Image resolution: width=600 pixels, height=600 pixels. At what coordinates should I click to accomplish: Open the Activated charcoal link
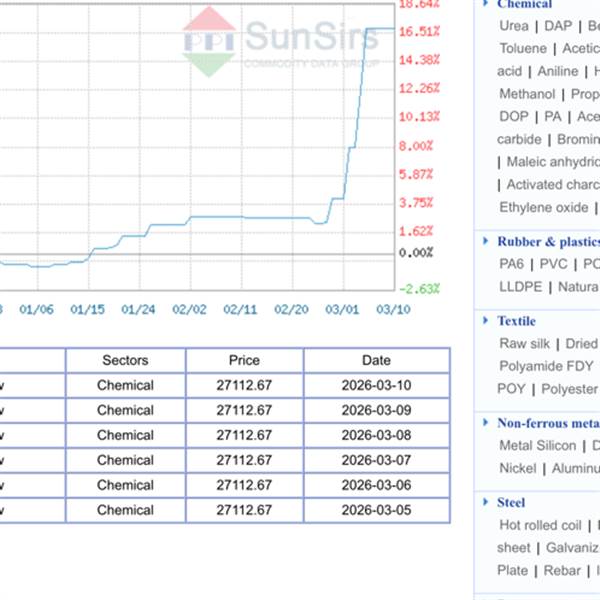(553, 184)
